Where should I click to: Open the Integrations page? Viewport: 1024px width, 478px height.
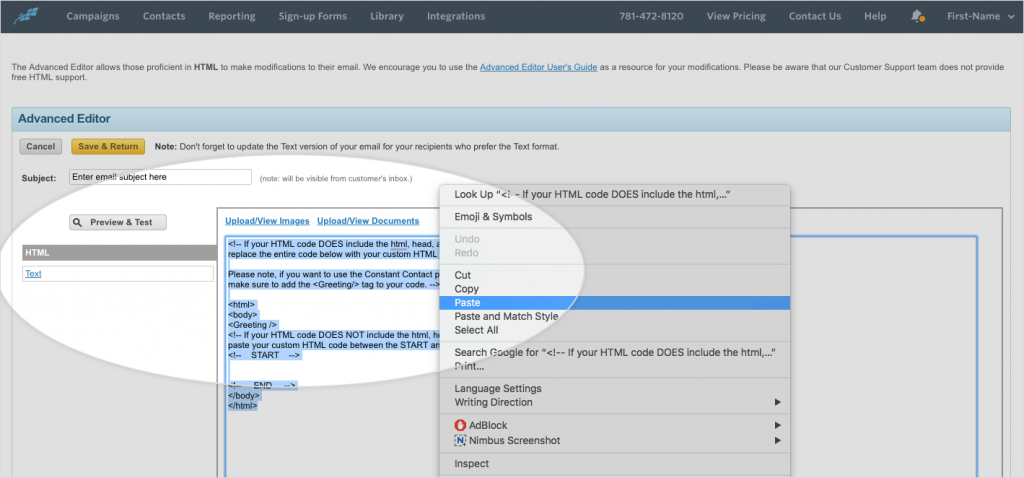click(456, 16)
